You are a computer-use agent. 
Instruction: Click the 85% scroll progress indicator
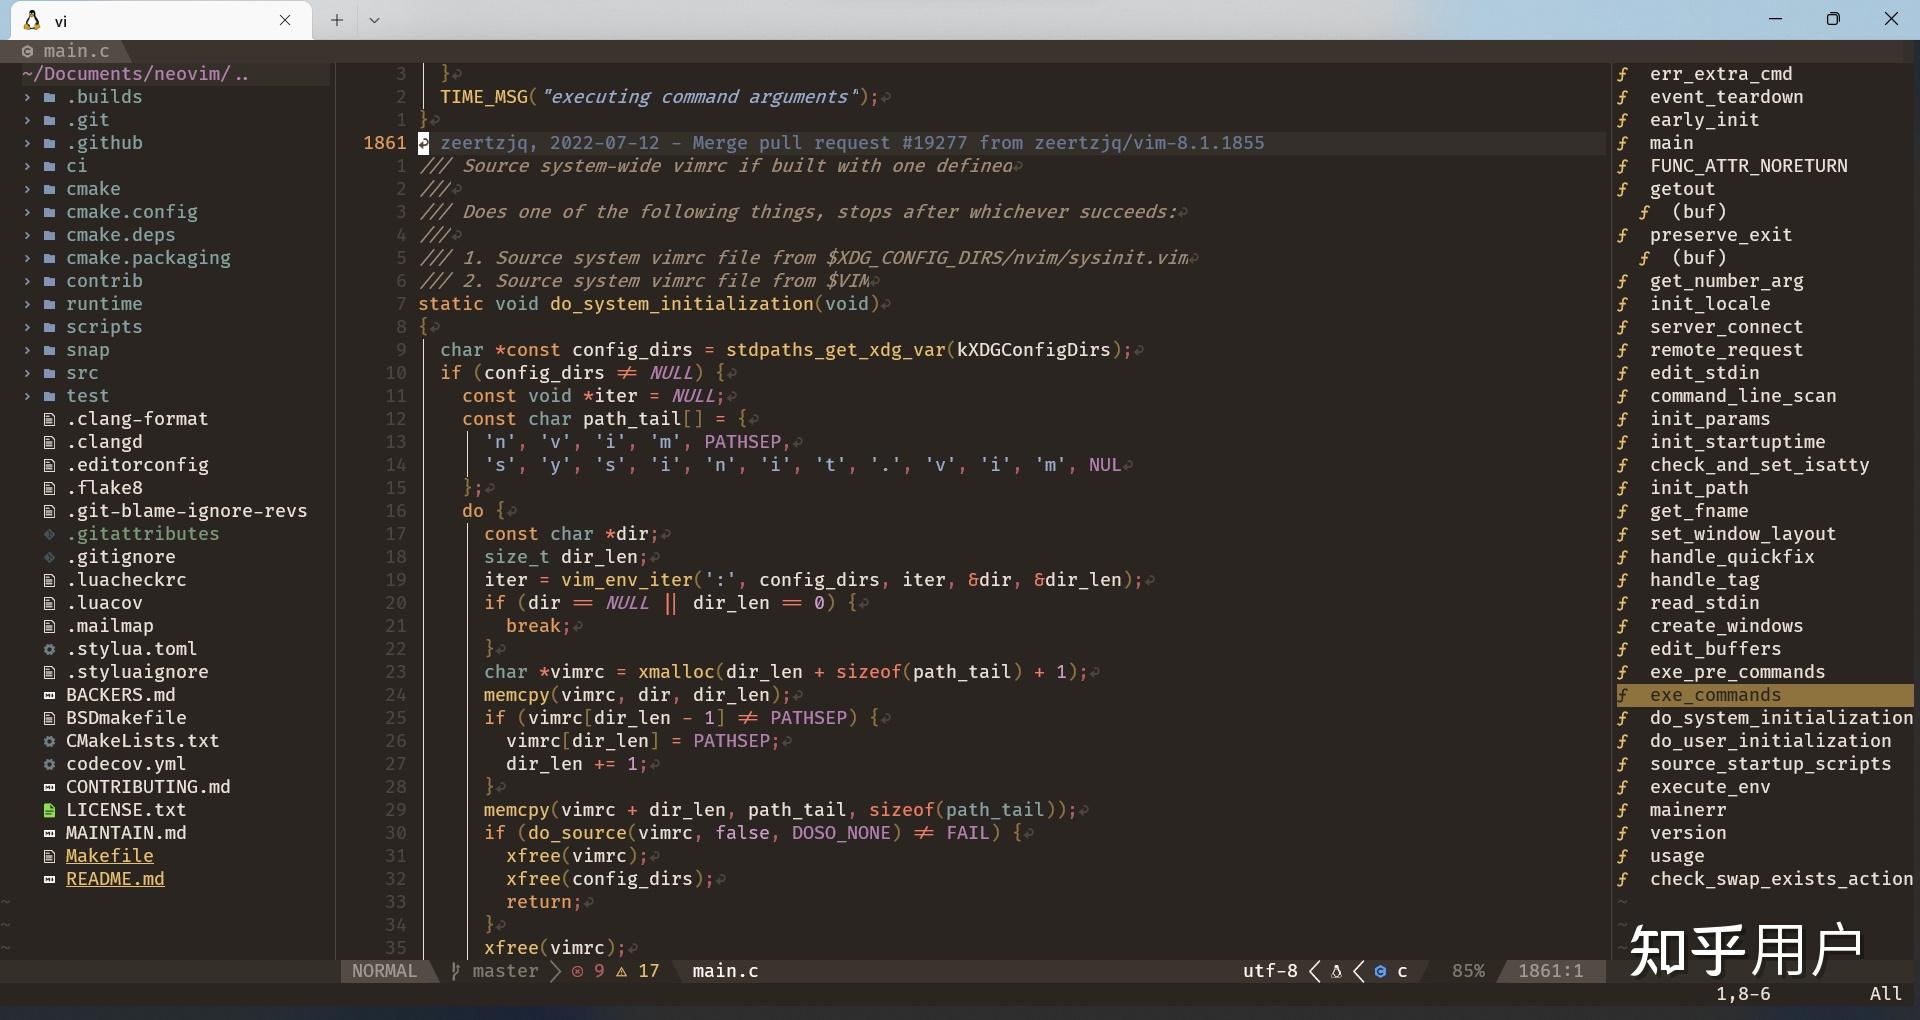pyautogui.click(x=1467, y=971)
